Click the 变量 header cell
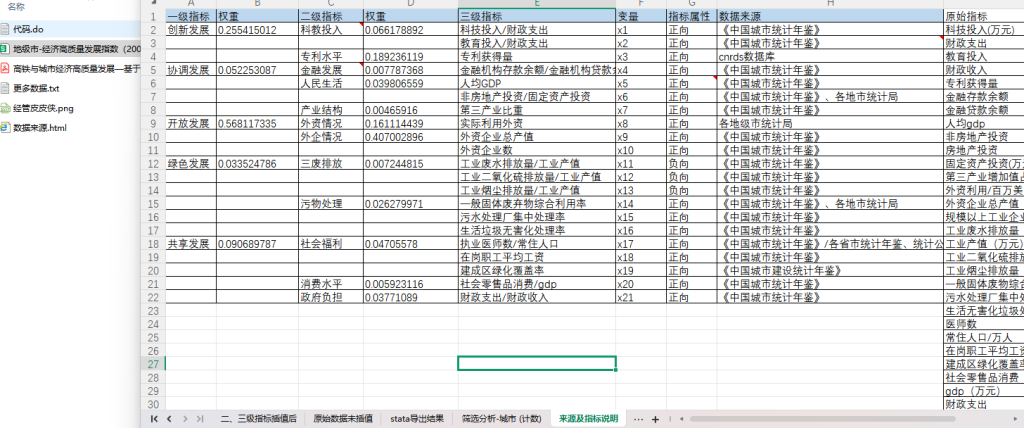This screenshot has height=428, width=1024. pos(641,16)
